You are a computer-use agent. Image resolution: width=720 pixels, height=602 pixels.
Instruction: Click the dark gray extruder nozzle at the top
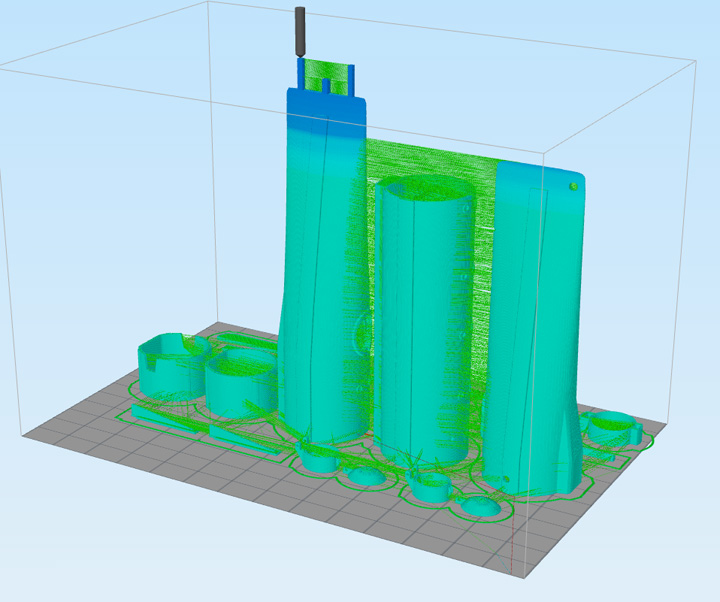[300, 32]
